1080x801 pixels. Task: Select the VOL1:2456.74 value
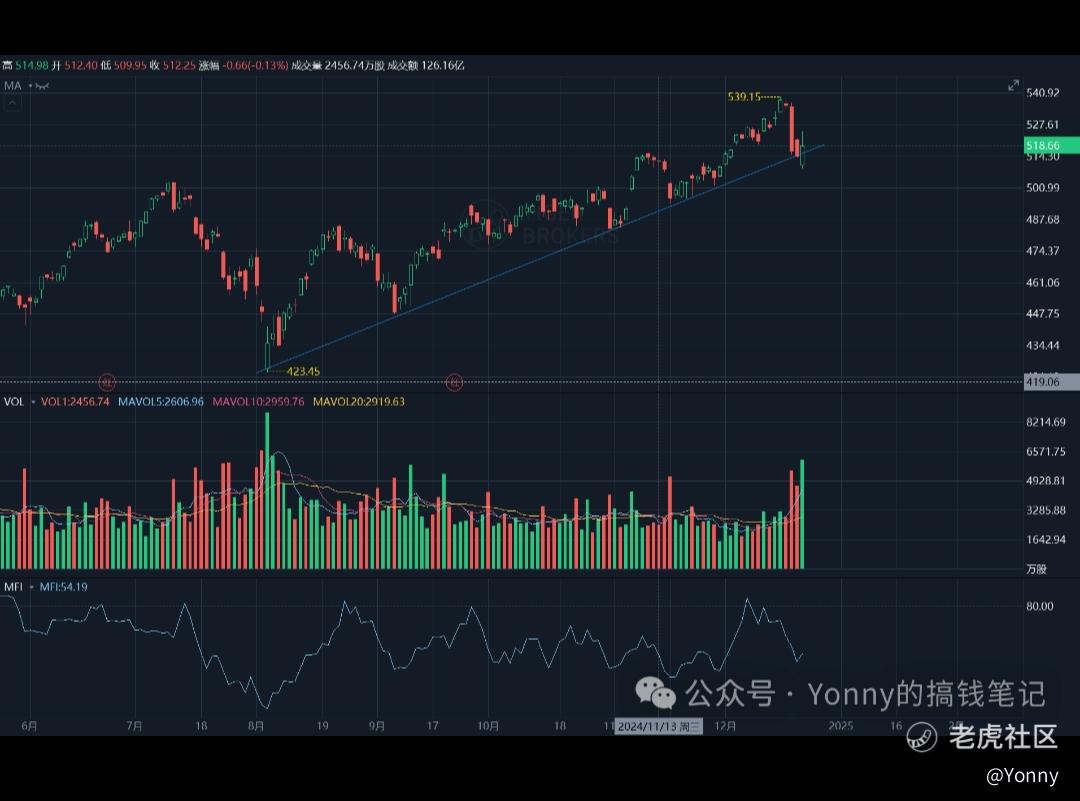pyautogui.click(x=75, y=402)
